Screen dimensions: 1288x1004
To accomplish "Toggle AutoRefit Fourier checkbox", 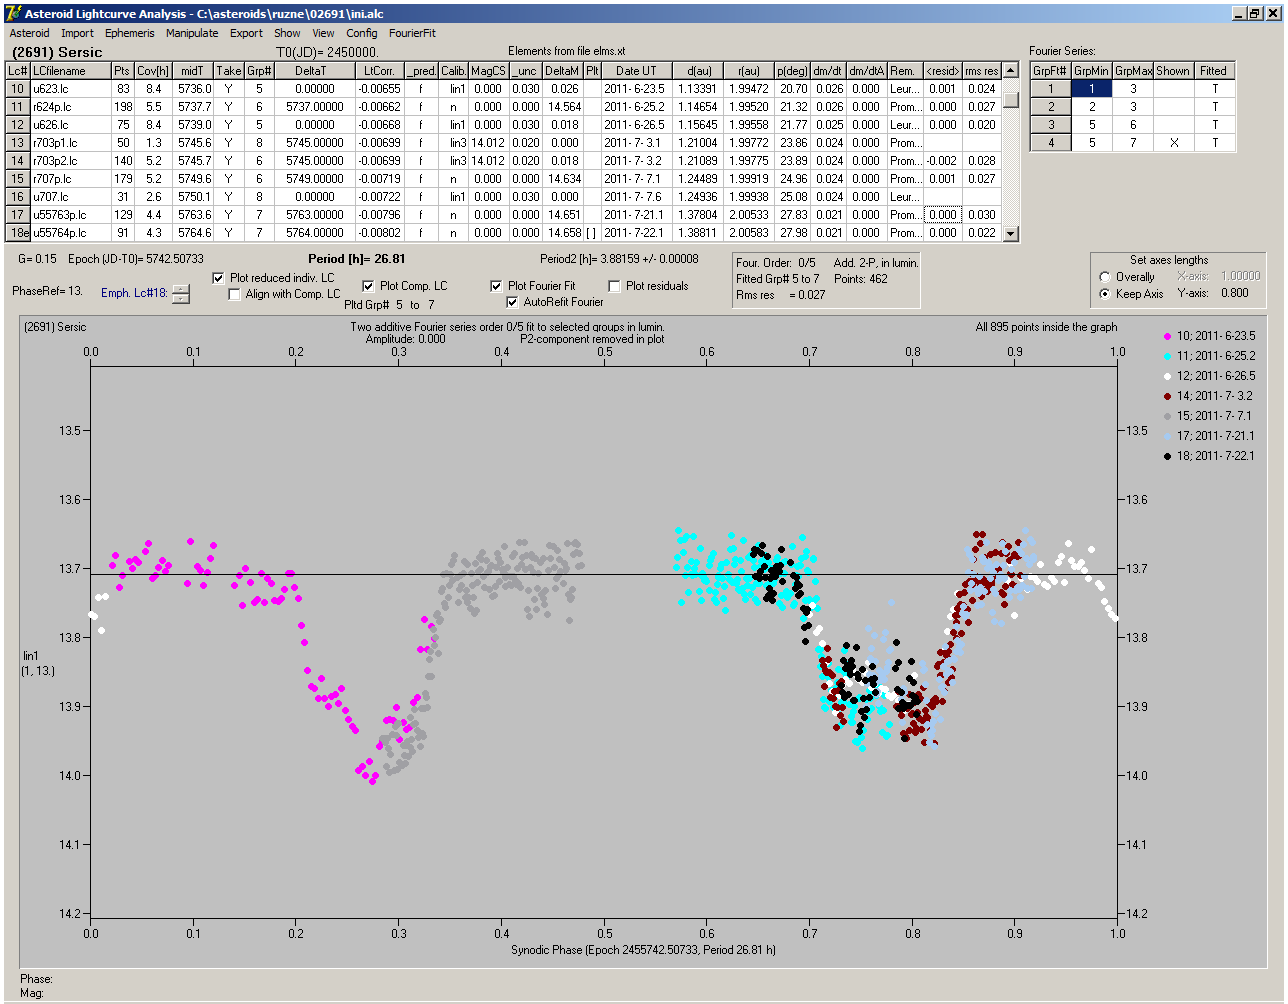I will 512,302.
